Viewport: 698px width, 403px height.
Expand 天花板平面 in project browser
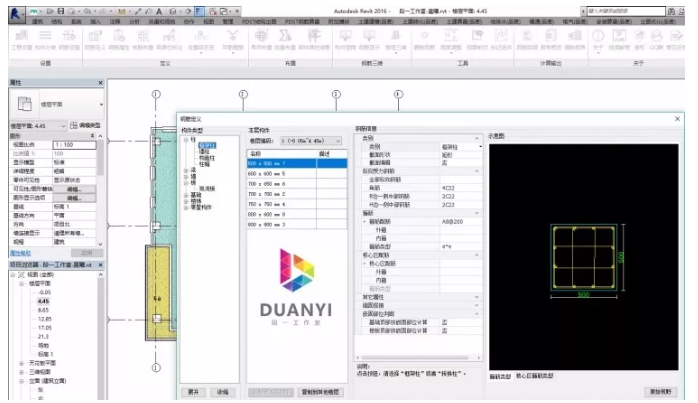(x=21, y=363)
